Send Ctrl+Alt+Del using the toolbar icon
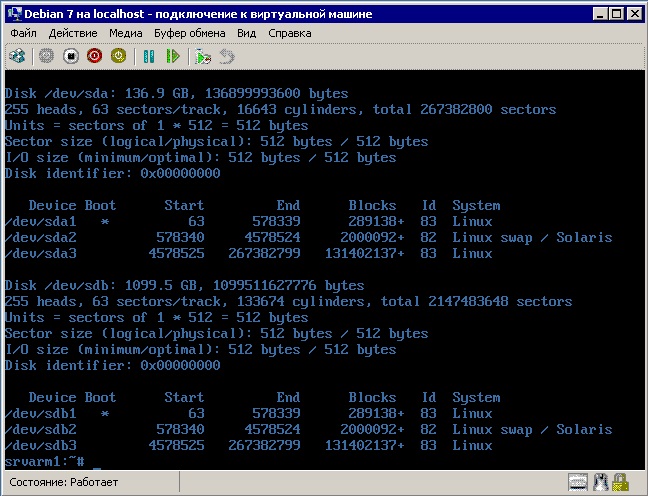The image size is (648, 496). [17, 56]
